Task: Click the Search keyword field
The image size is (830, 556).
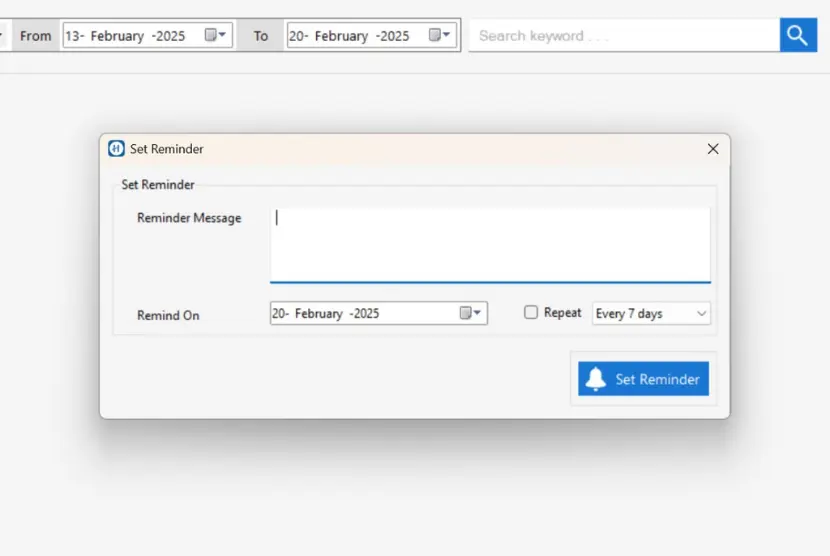Action: tap(623, 36)
